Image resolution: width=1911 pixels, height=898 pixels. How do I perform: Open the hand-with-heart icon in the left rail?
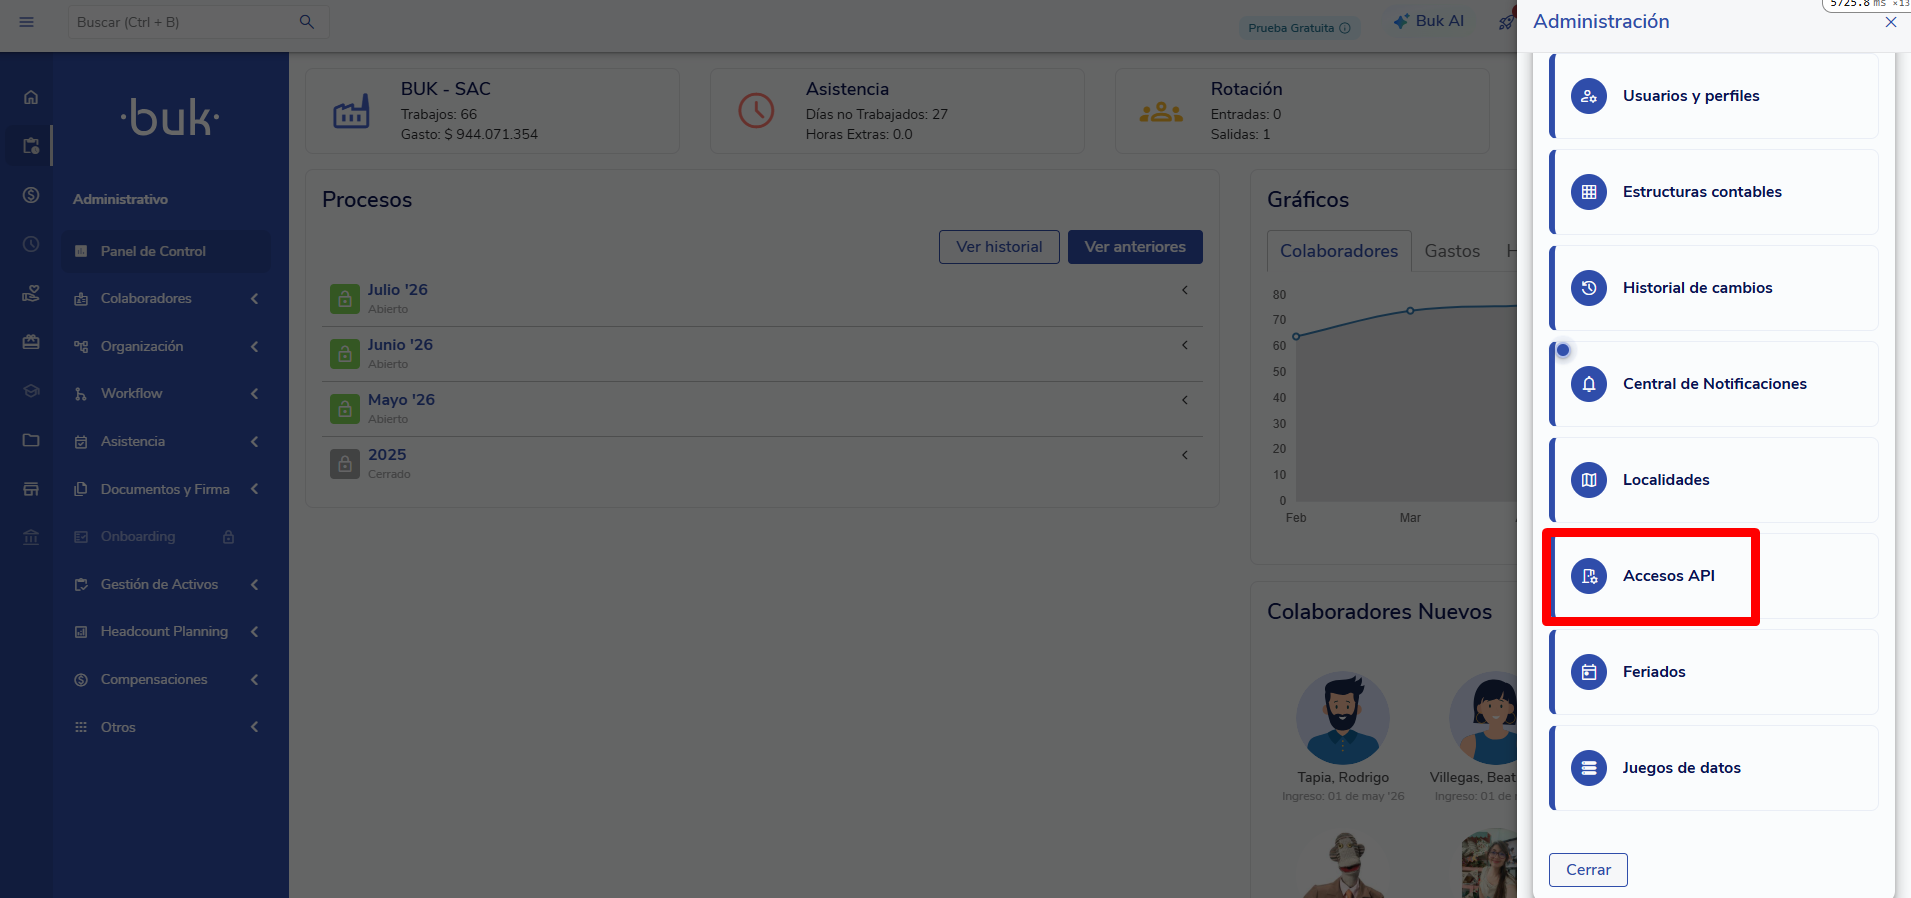click(31, 293)
